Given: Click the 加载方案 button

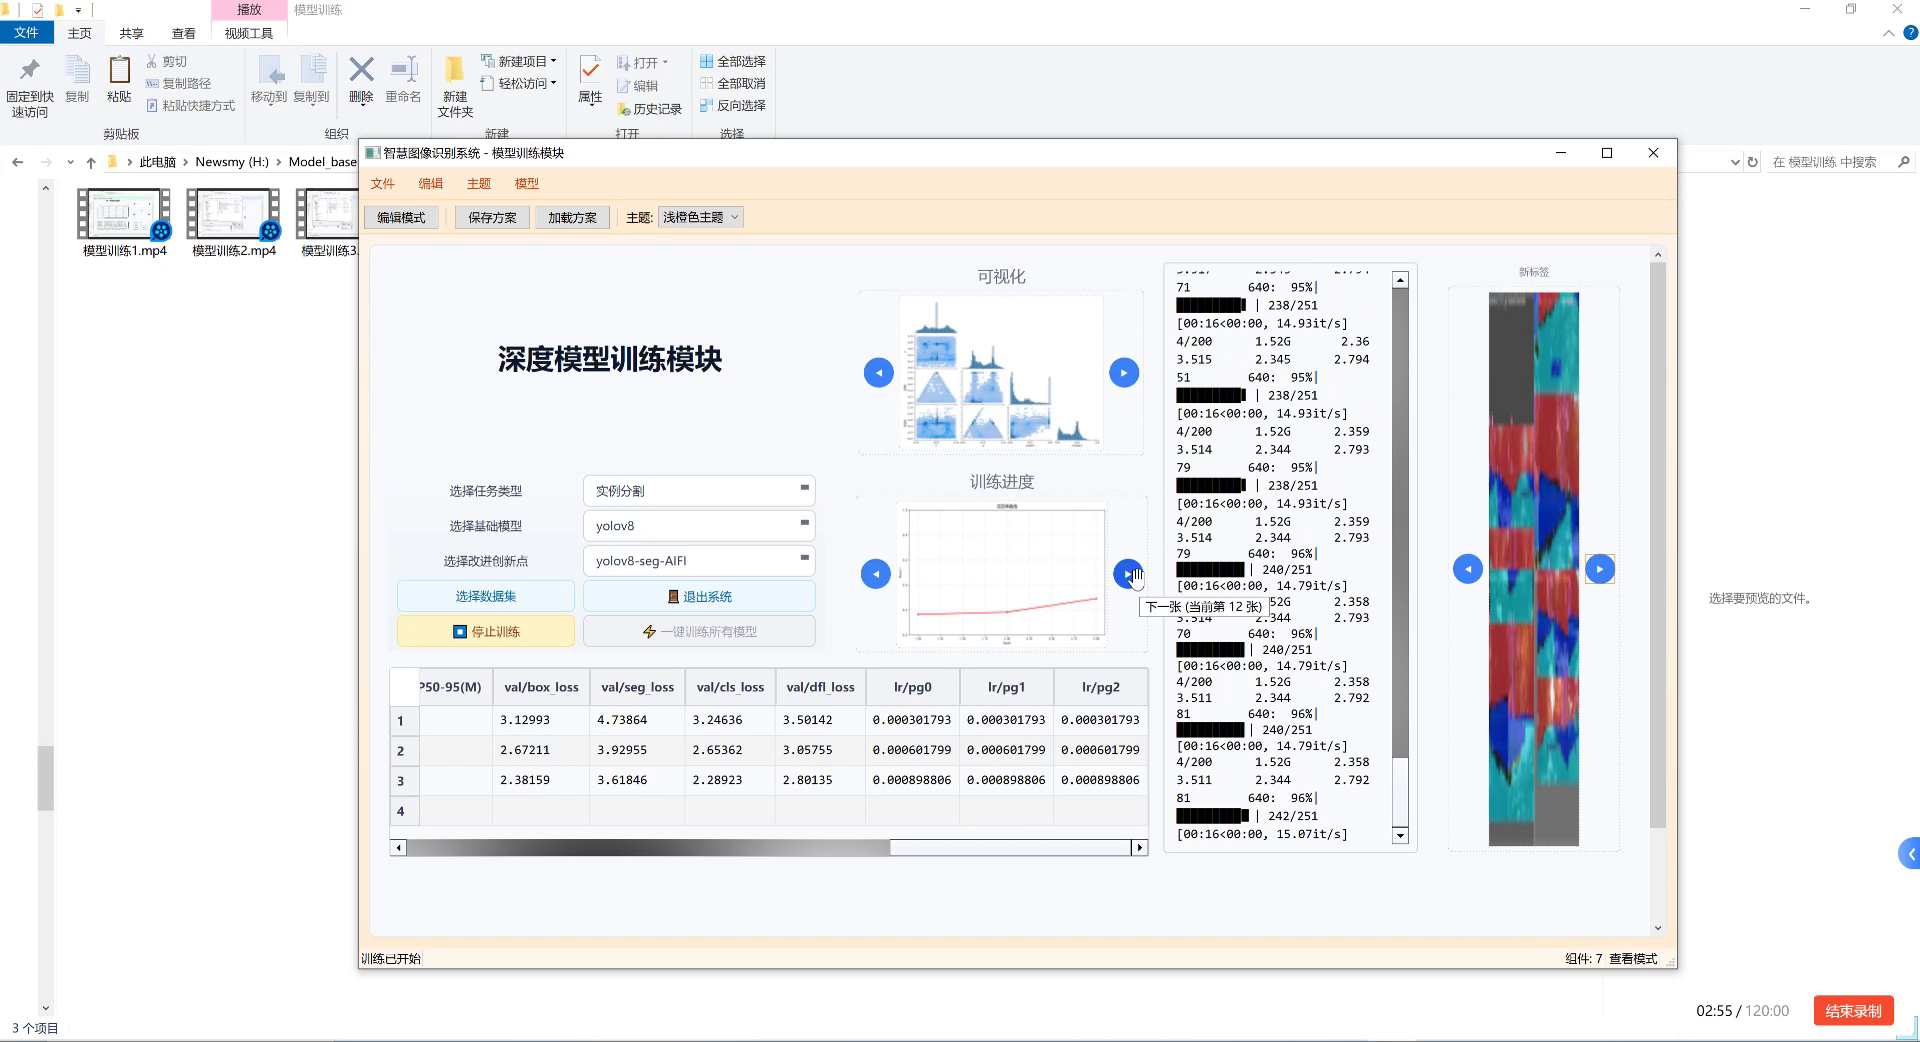Looking at the screenshot, I should point(572,217).
